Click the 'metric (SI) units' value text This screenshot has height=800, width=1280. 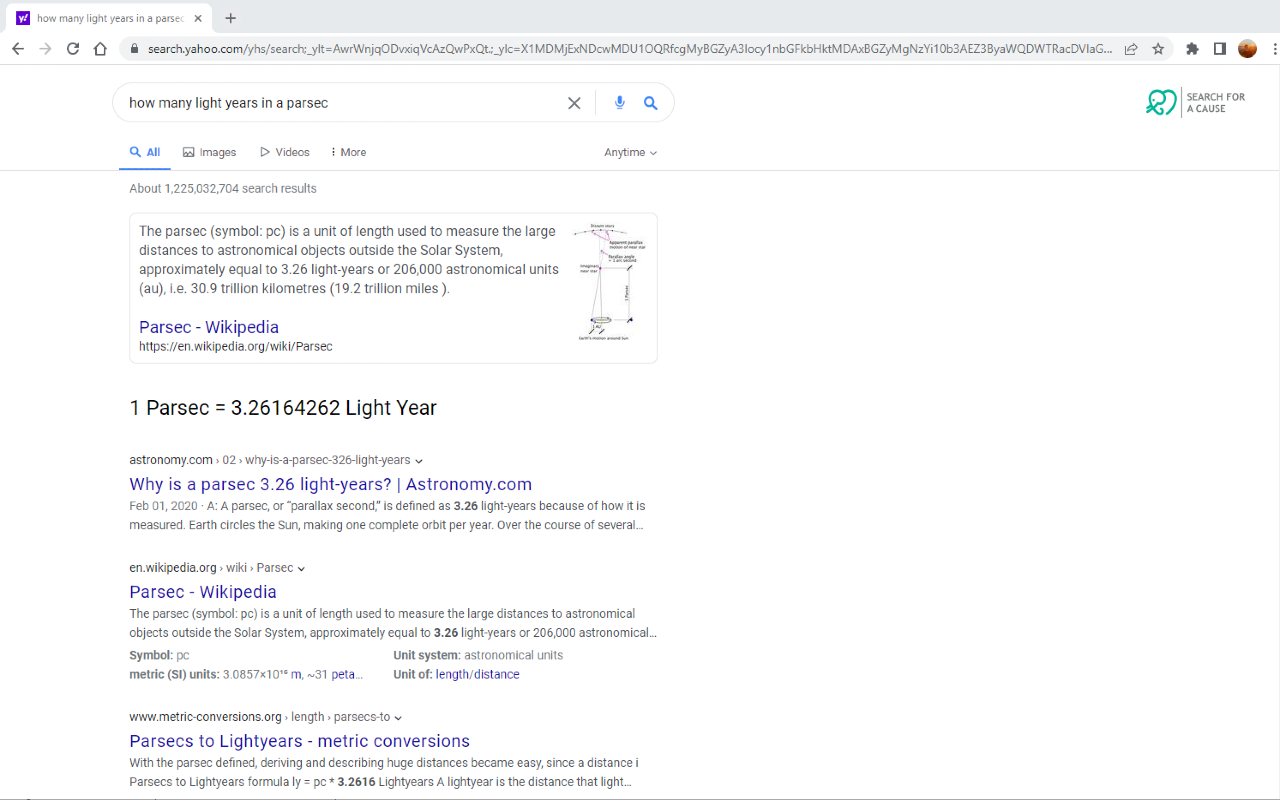click(293, 674)
